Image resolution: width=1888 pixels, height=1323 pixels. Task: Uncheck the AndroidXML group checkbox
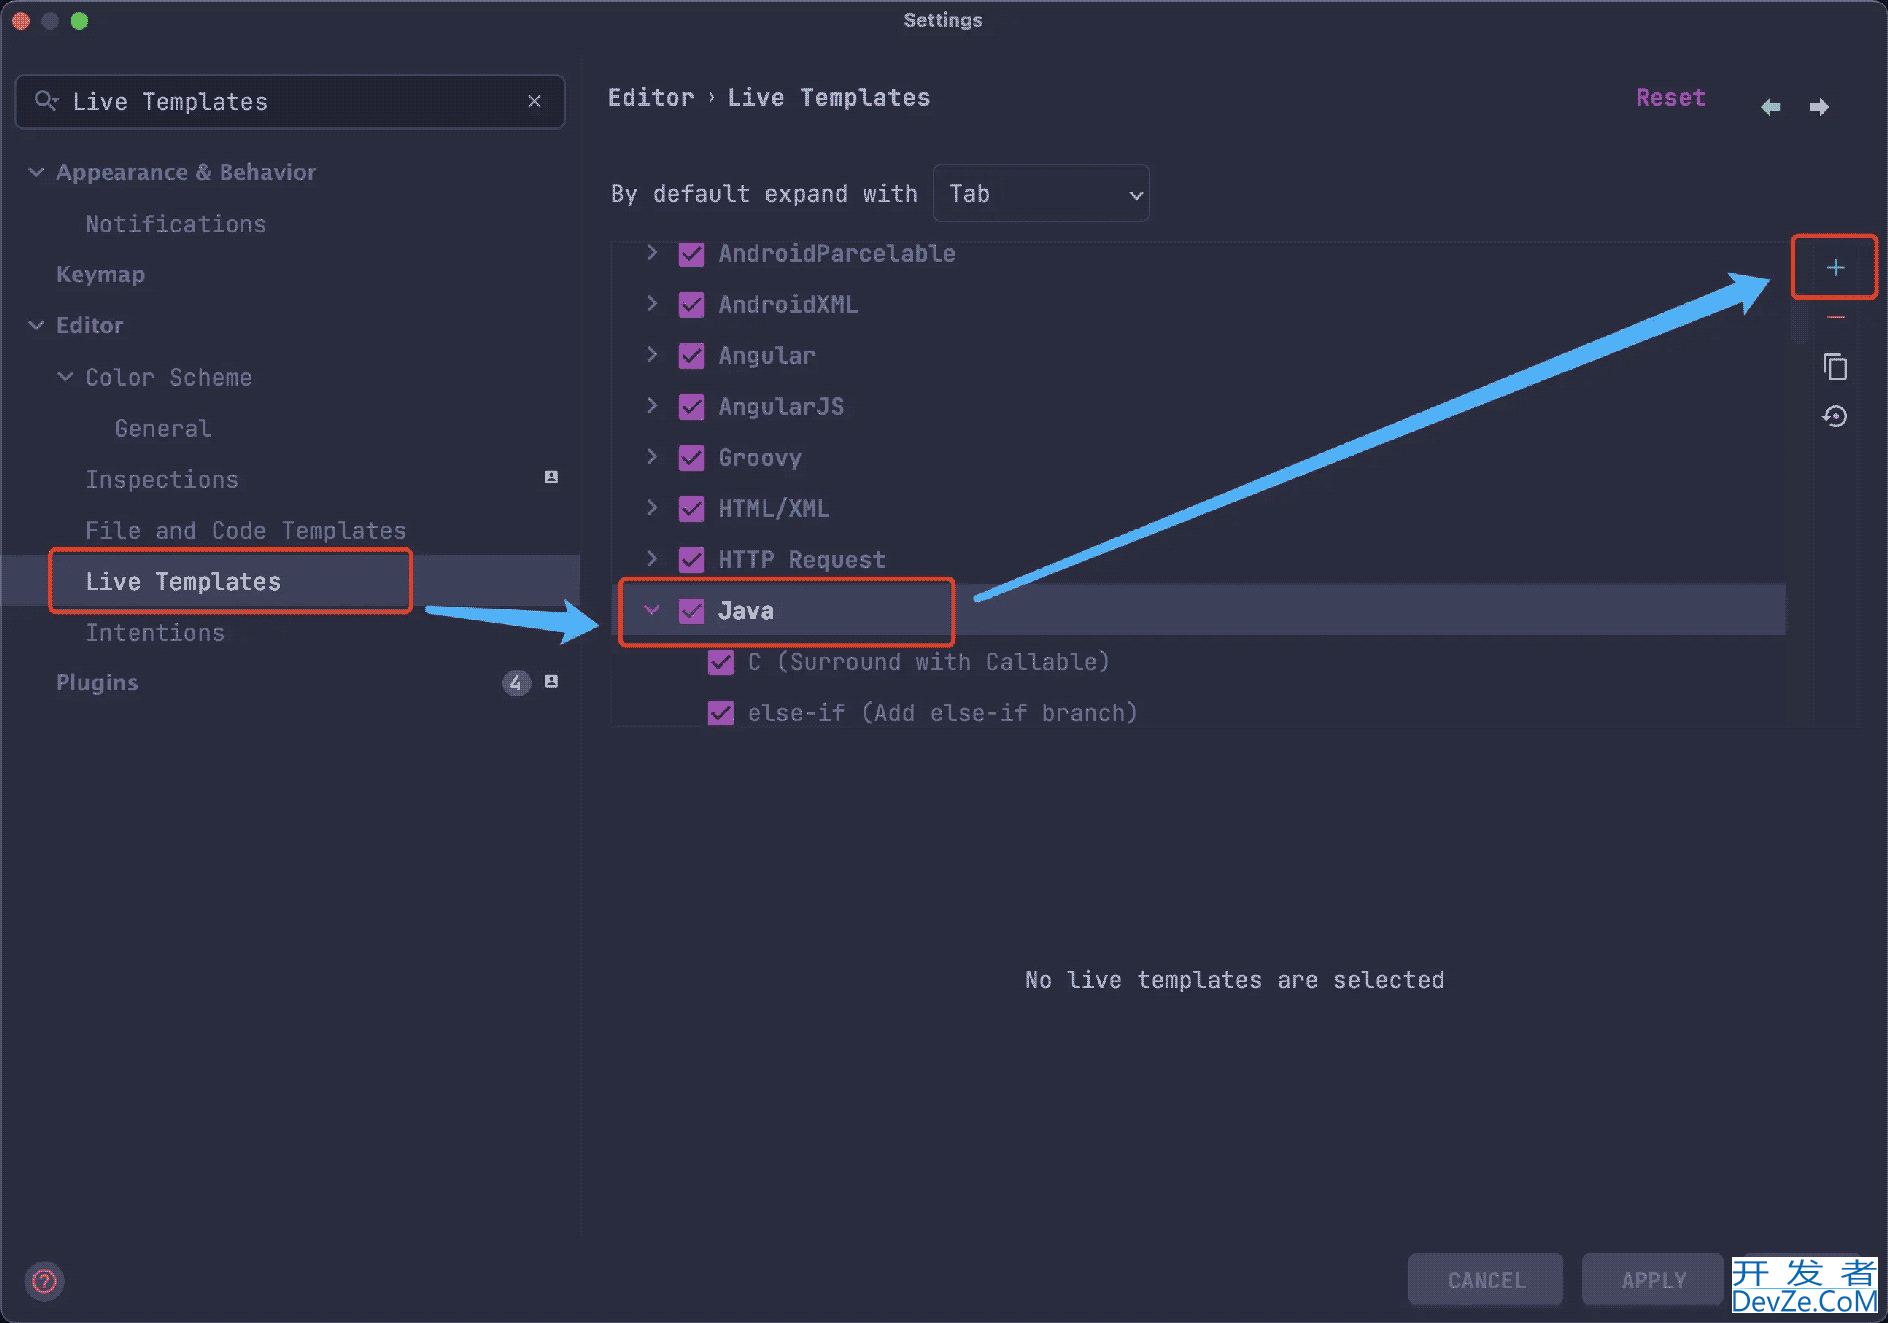[x=691, y=305]
